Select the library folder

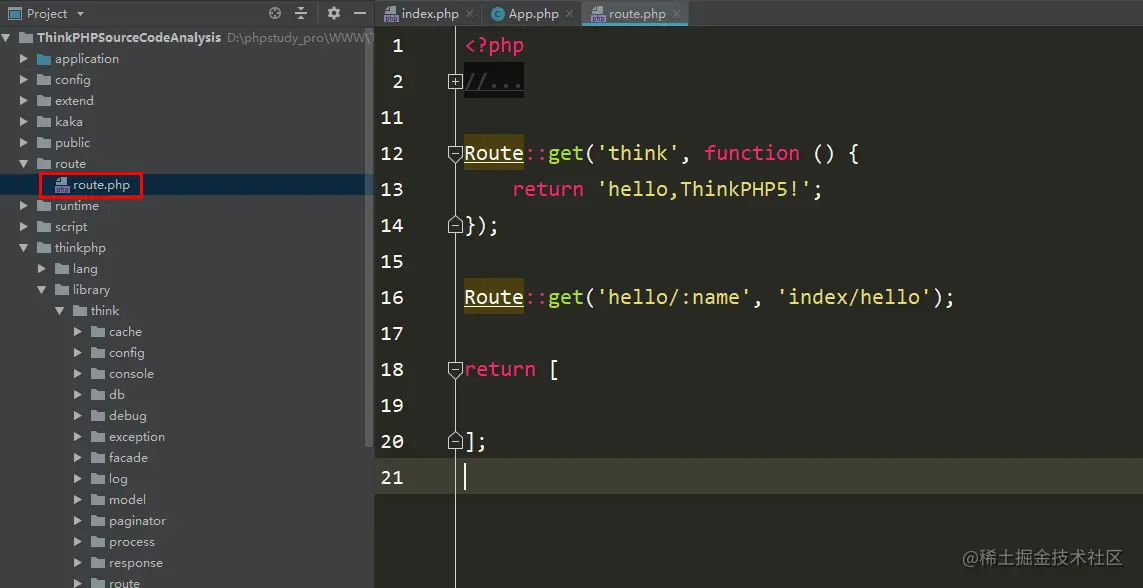pos(82,290)
